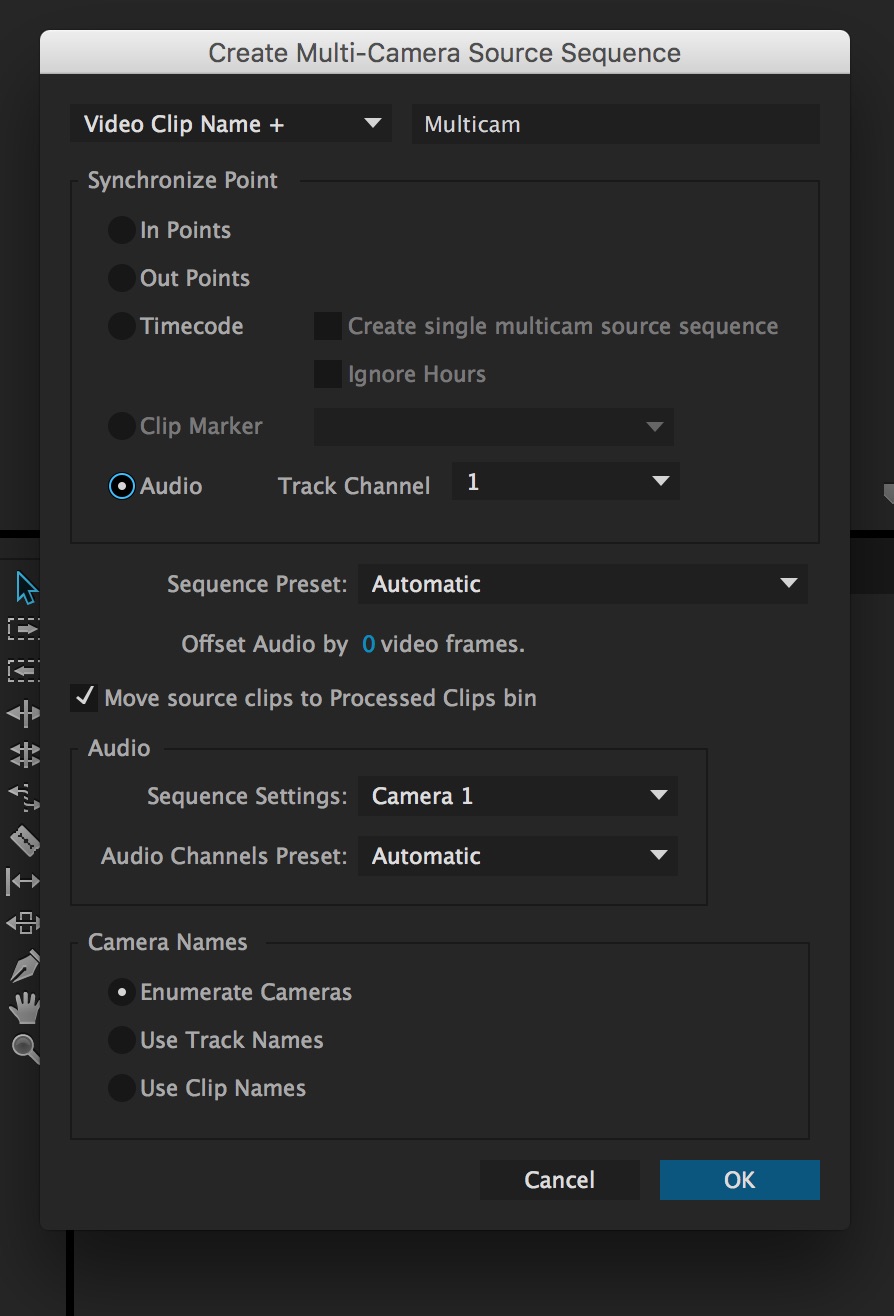Screen dimensions: 894x1316
Task: Open the Audio Channels Preset dropdown
Action: tap(518, 856)
